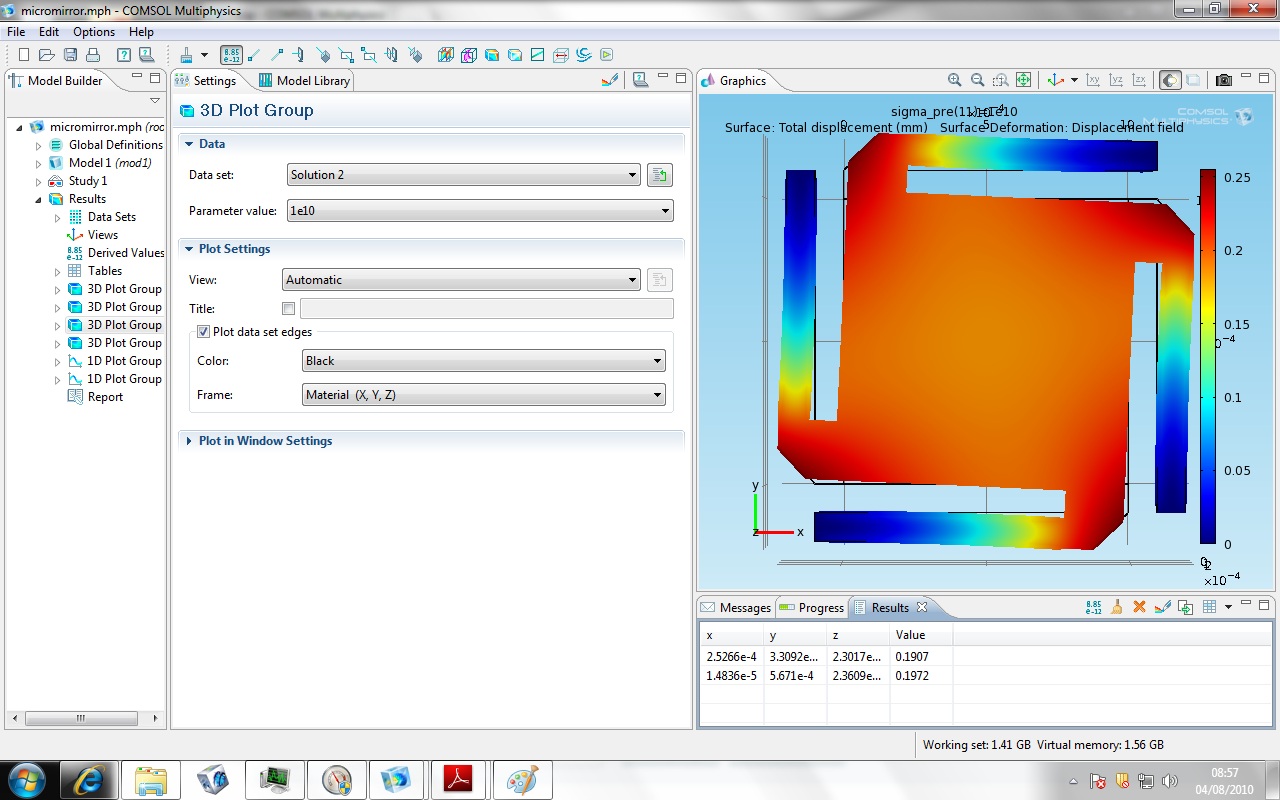Save the model using the floppy icon

tap(70, 55)
